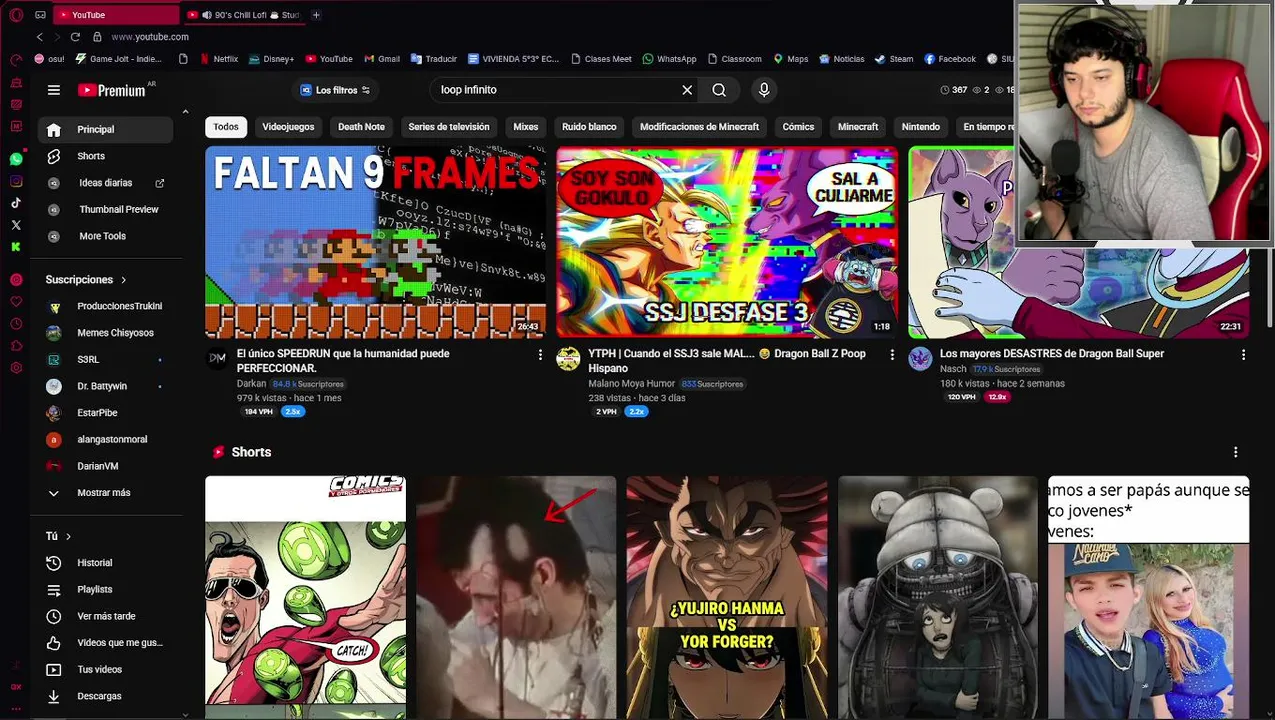This screenshot has height=720, width=1275.
Task: Open the Malano Moya Humor channel avatar
Action: tap(568, 359)
